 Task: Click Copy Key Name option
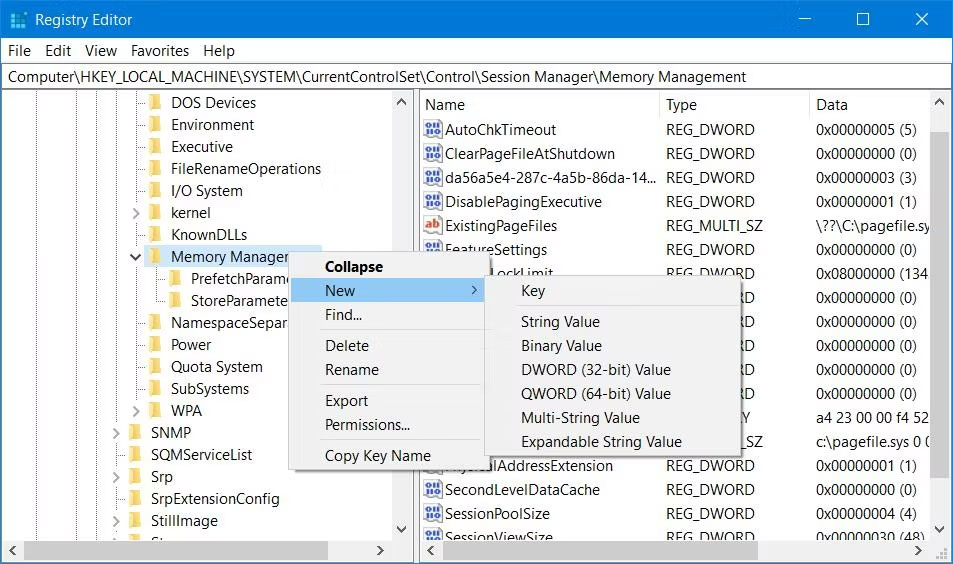377,456
